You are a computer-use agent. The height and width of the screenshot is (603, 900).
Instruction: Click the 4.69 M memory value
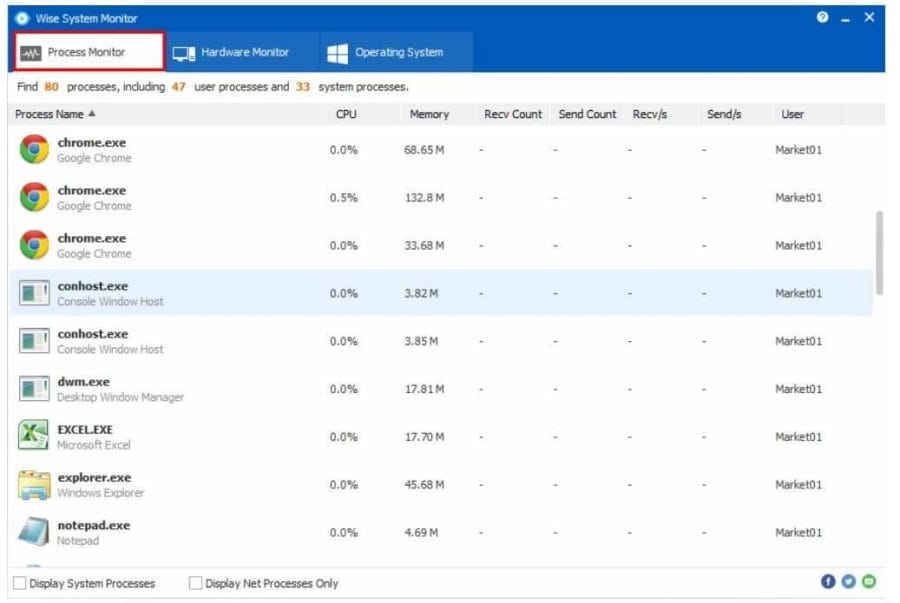(x=421, y=532)
